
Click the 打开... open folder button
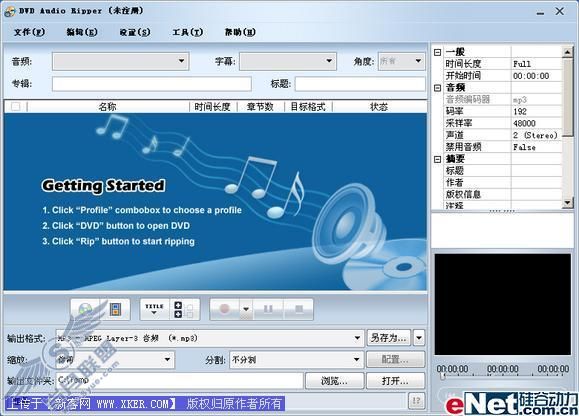click(x=395, y=381)
